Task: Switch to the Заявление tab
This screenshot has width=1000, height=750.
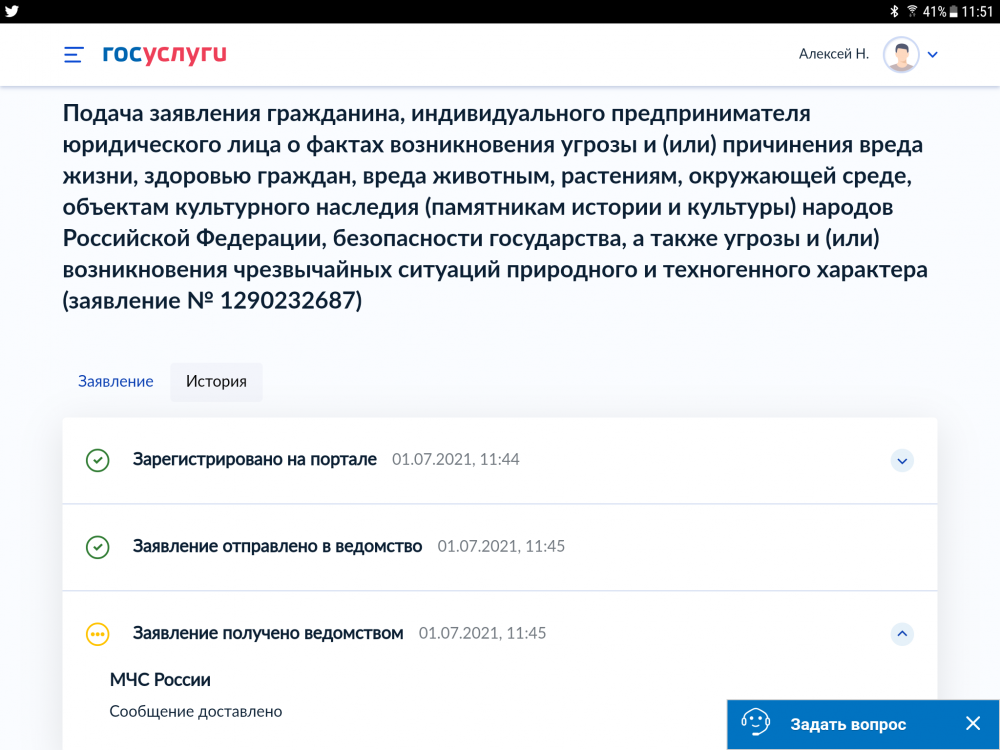Action: (x=116, y=381)
